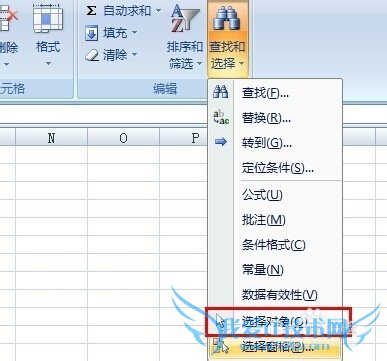Choose 转到(G)... from the menu
Screen dimensions: 387x361
click(275, 143)
